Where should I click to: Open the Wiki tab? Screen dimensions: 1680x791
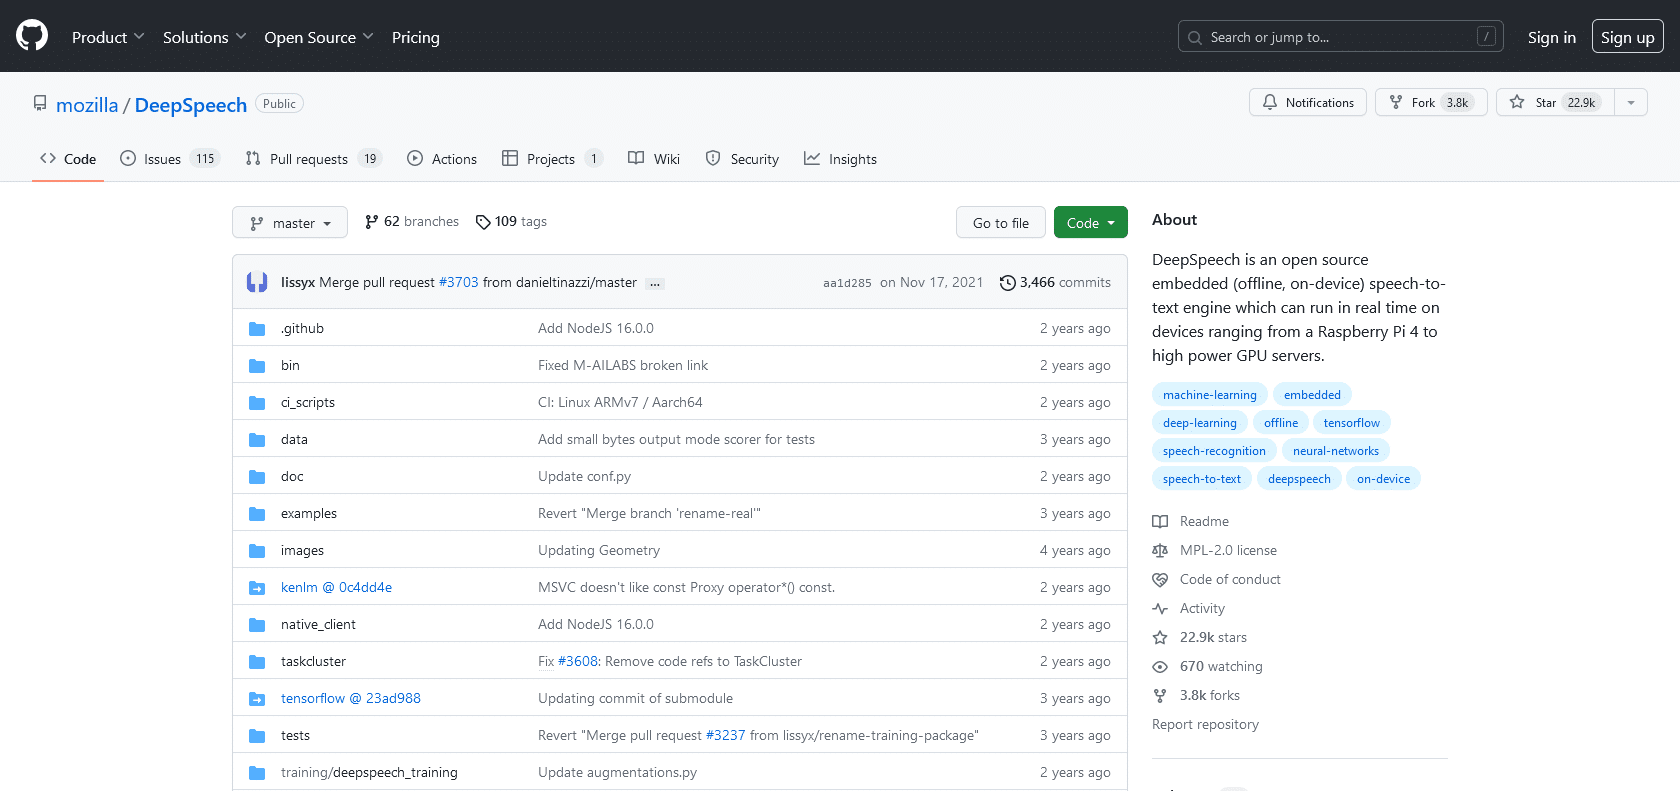[654, 159]
